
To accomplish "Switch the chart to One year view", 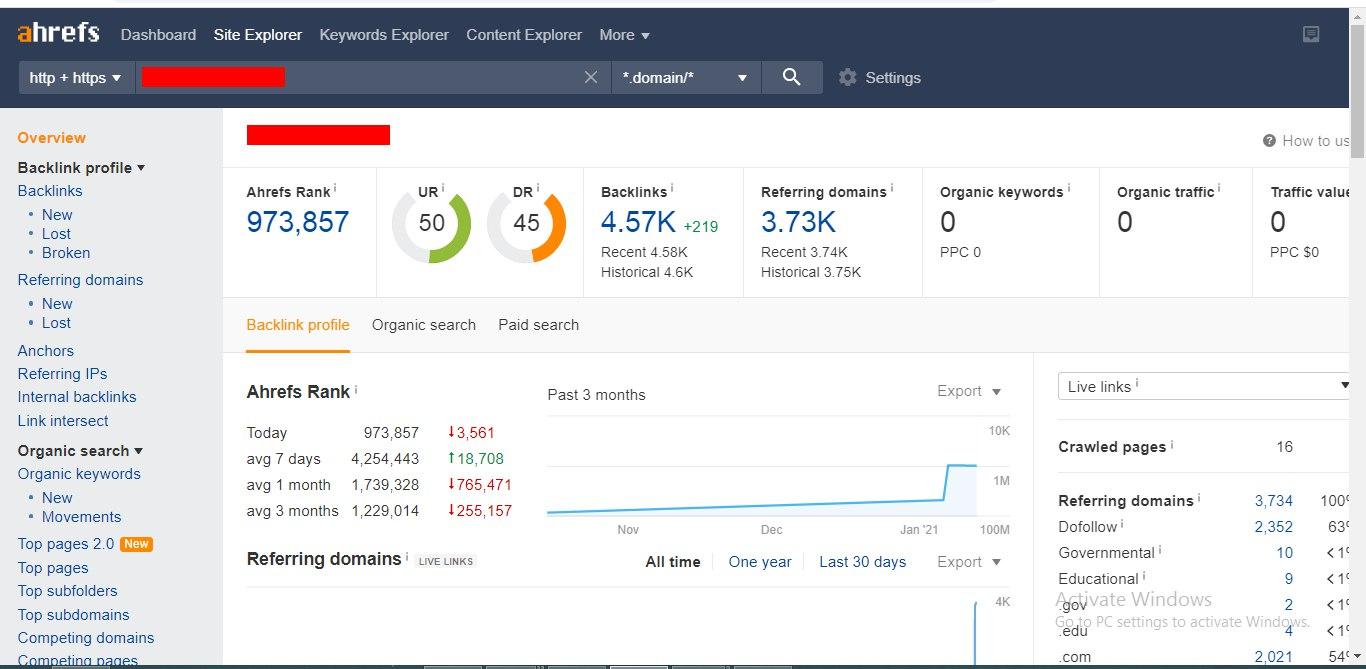I will coord(759,561).
